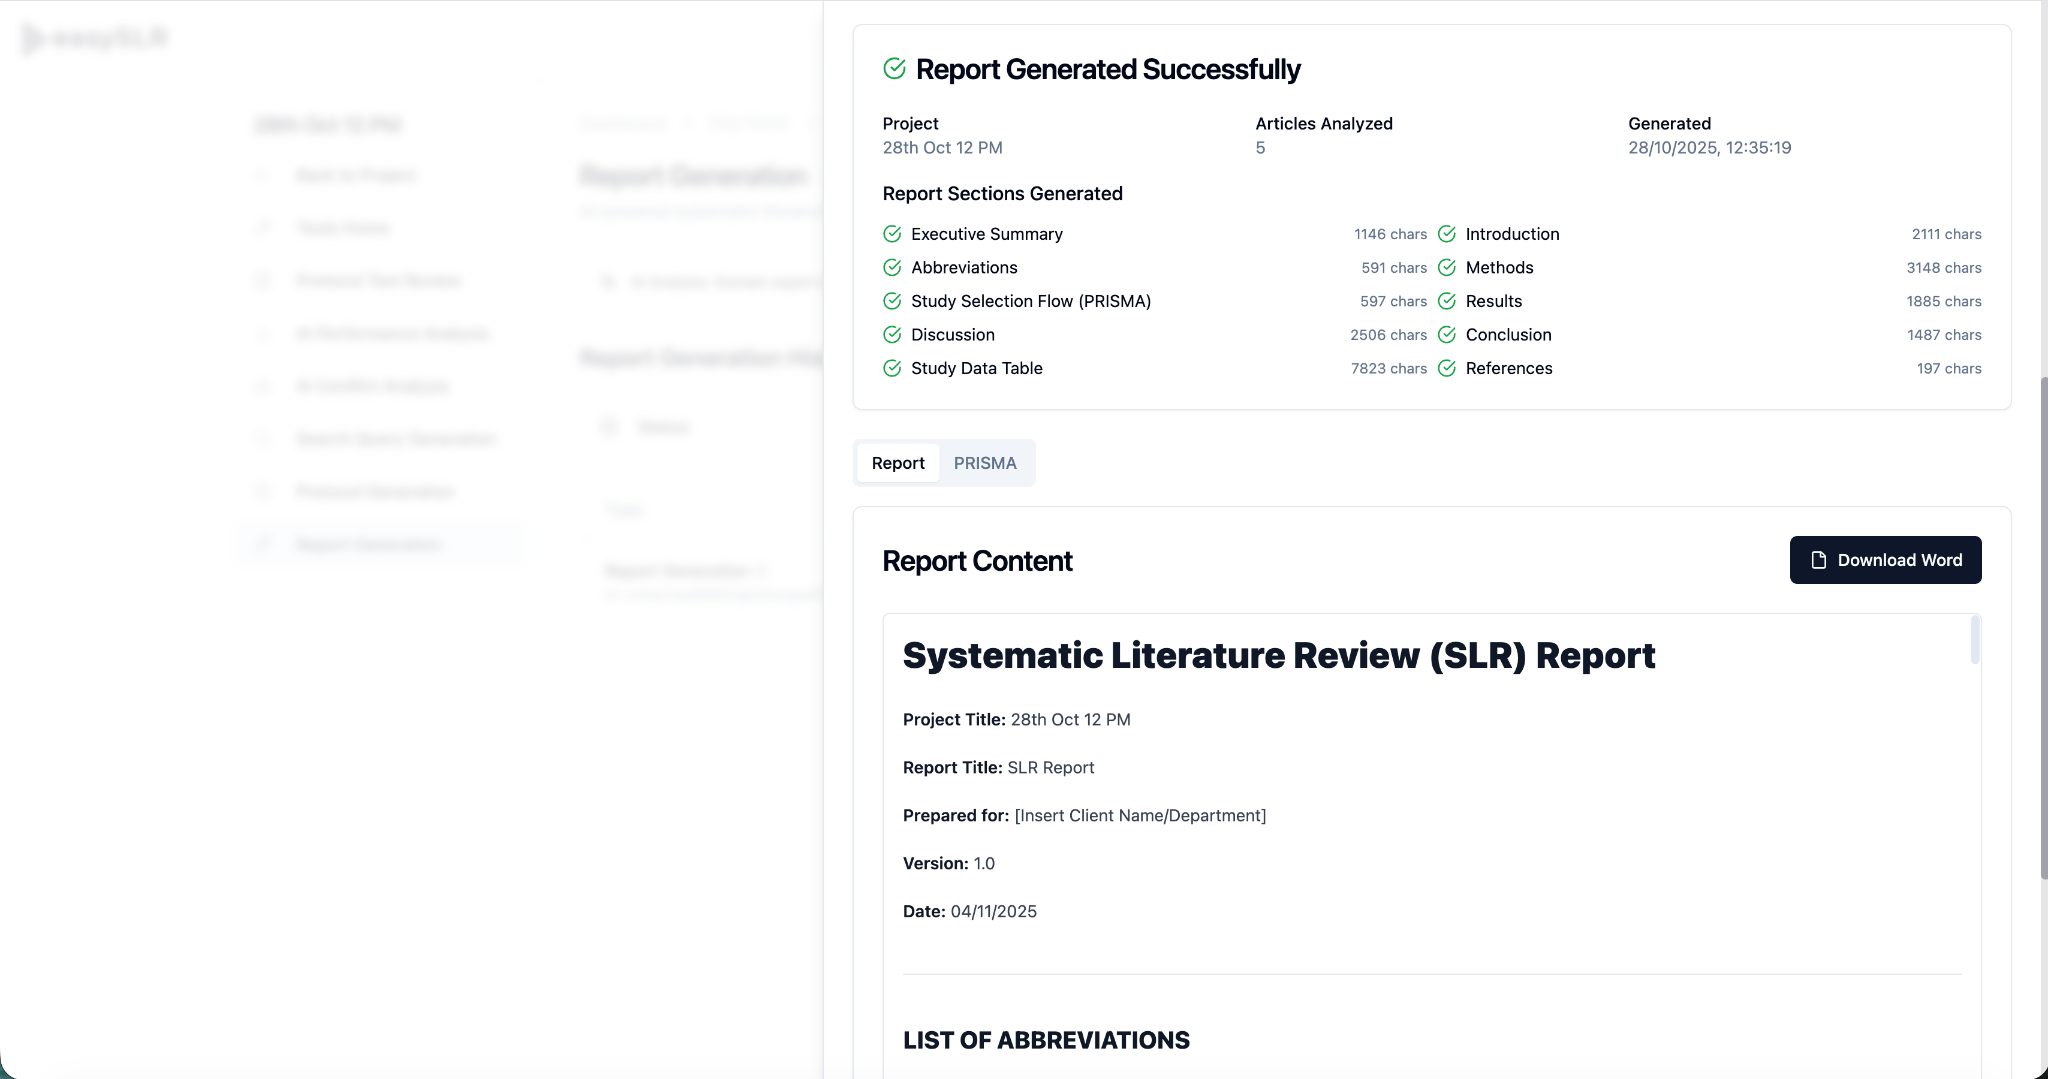Click the Generated timestamp 28/10/2025, 12:35:19
The width and height of the screenshot is (2048, 1079).
1709,148
